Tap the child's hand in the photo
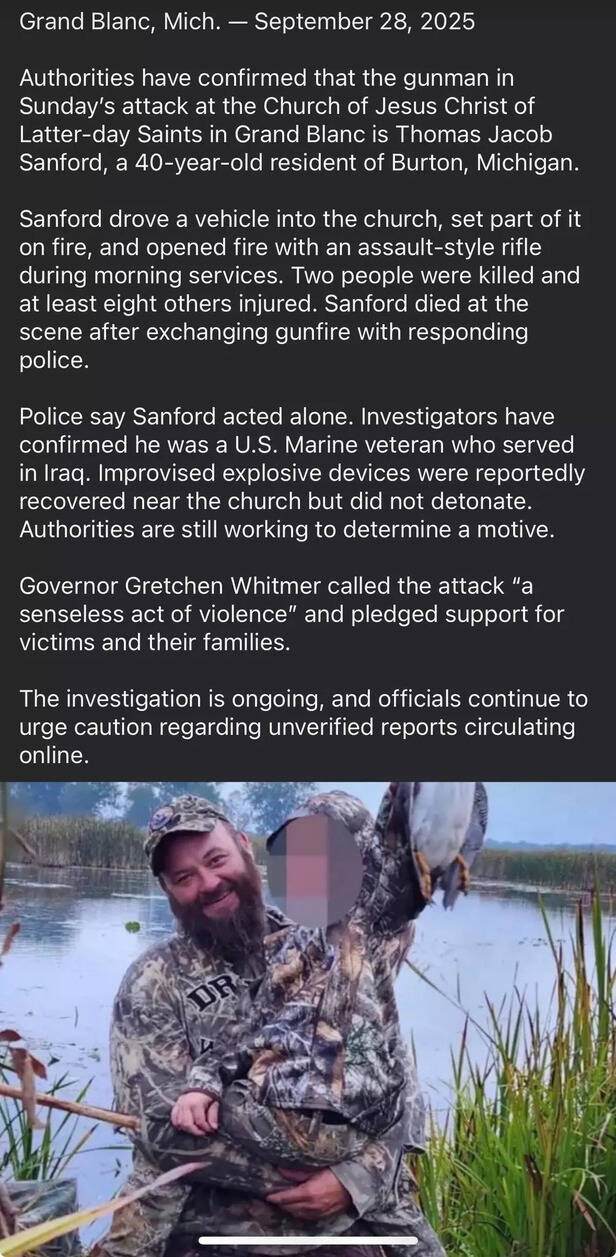Viewport: 616px width, 1257px height. click(194, 1110)
